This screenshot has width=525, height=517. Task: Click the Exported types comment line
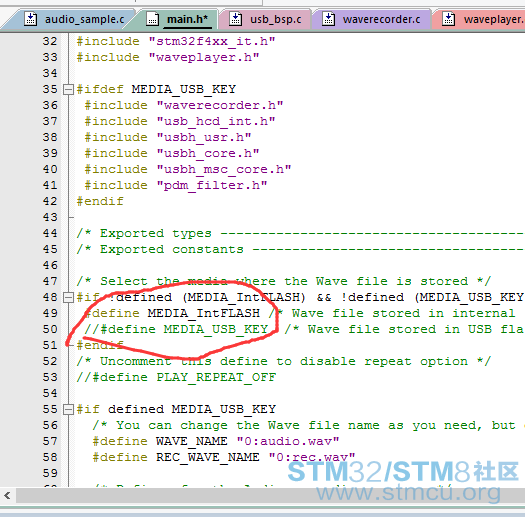tap(300, 233)
